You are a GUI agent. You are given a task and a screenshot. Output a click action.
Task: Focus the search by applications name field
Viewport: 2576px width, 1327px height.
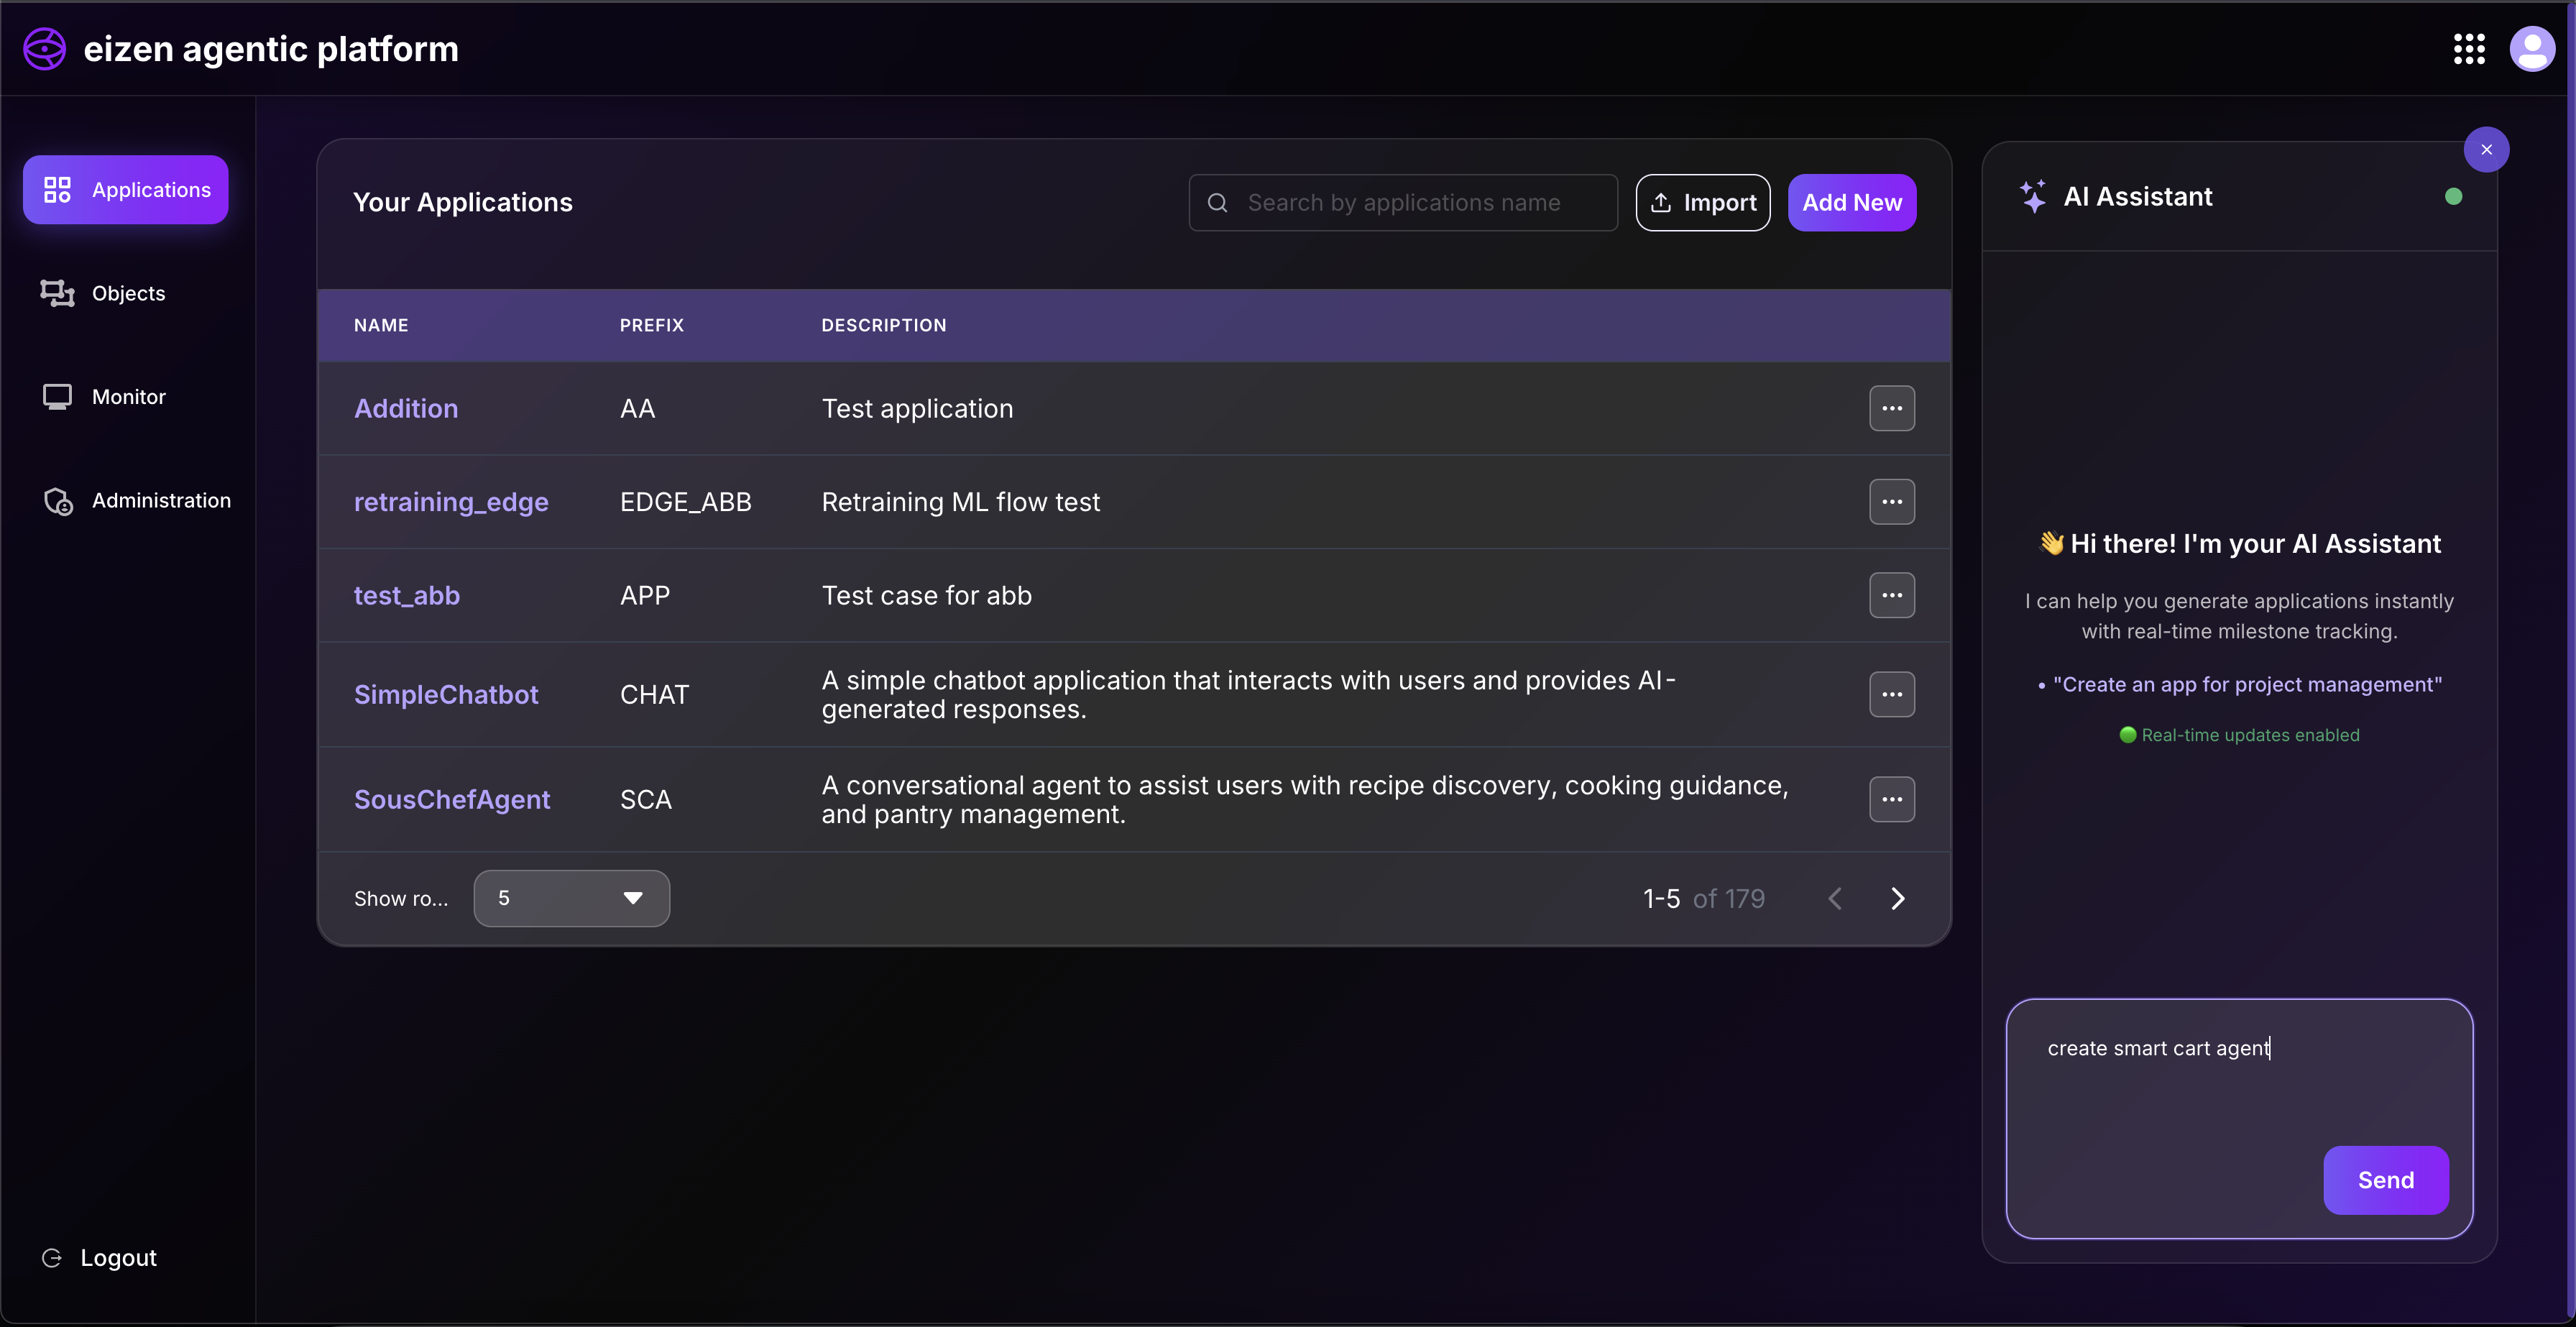(x=1403, y=203)
